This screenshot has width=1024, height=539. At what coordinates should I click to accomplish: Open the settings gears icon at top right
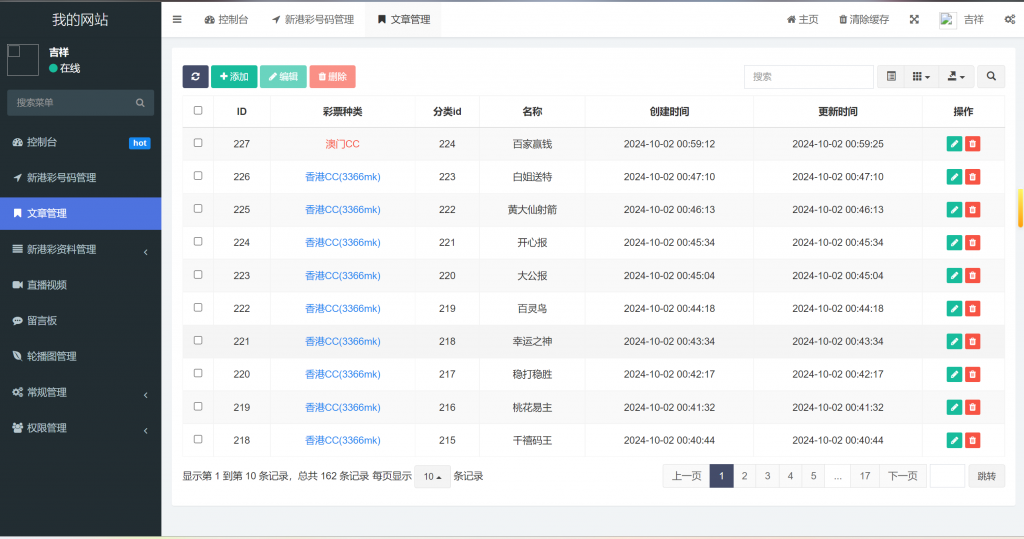click(x=1009, y=19)
